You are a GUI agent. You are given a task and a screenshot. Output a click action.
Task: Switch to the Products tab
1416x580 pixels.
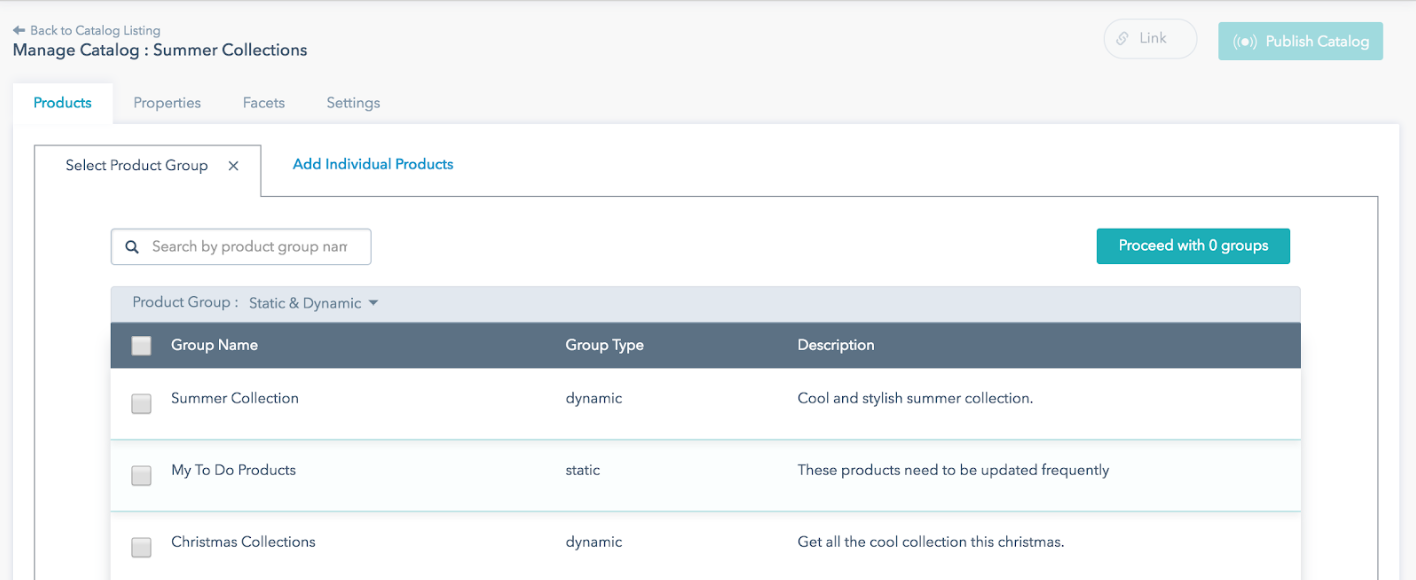pos(62,103)
